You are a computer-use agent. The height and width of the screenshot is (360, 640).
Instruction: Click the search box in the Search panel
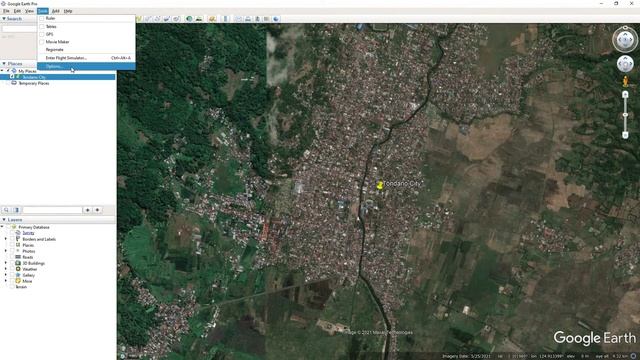click(19, 29)
